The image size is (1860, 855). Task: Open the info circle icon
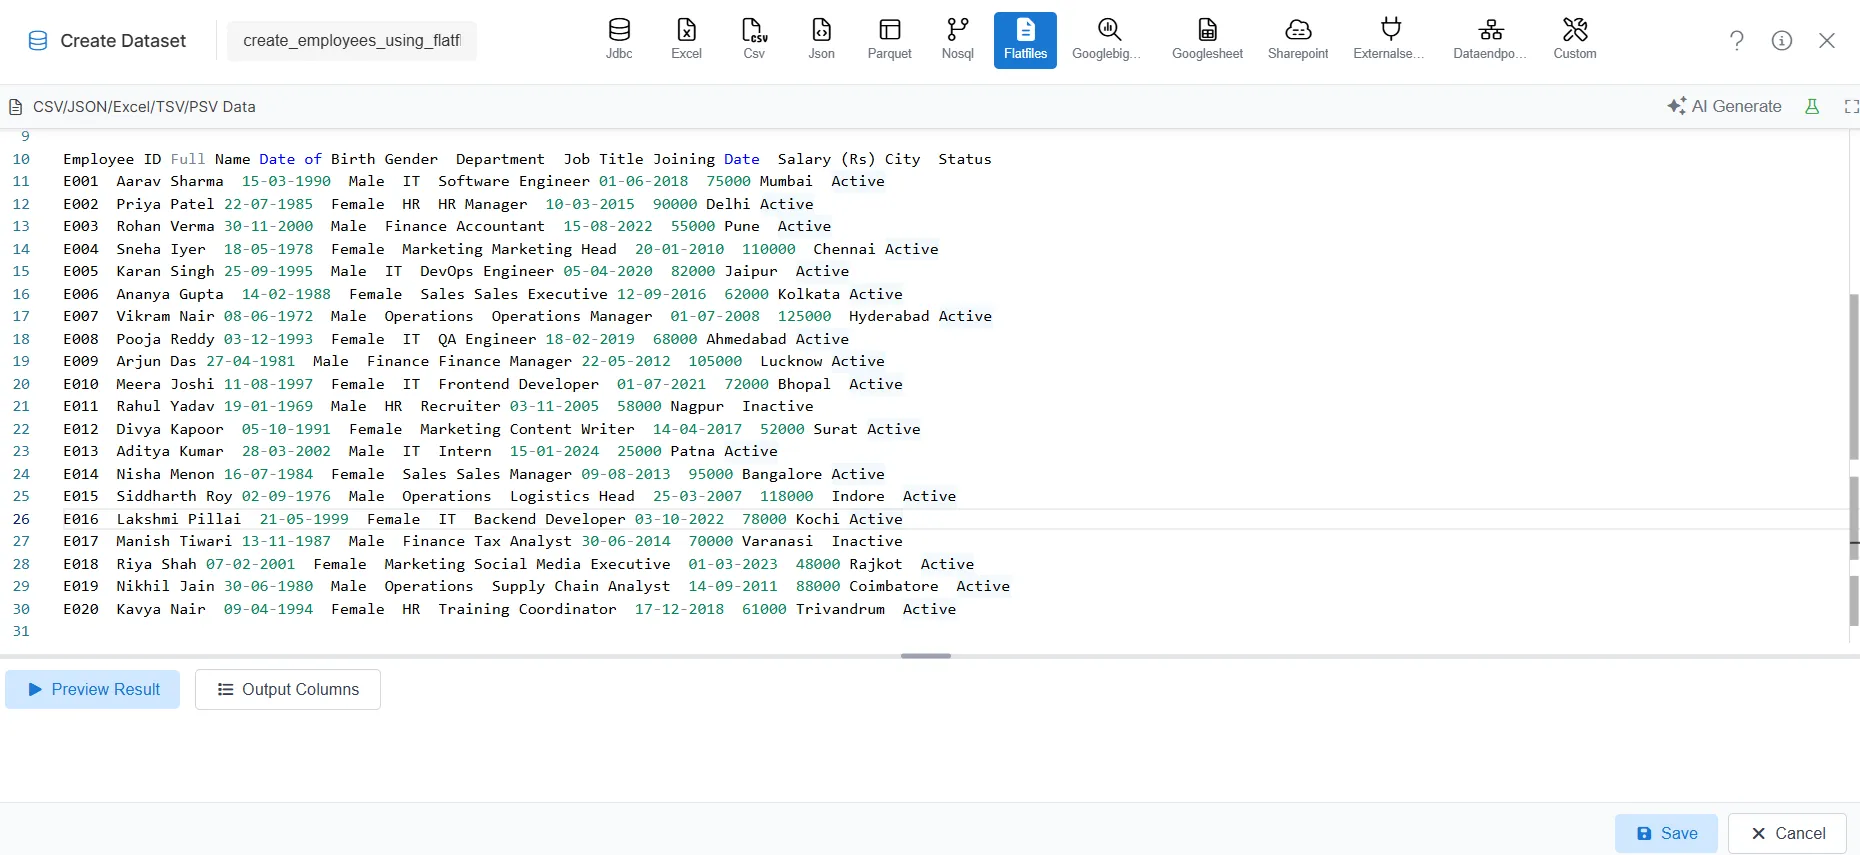1782,40
